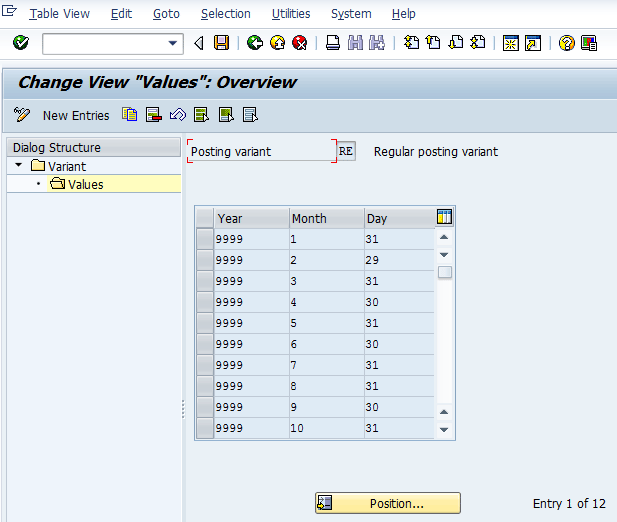Select the row for month 6
The image size is (617, 522).
pyautogui.click(x=205, y=343)
